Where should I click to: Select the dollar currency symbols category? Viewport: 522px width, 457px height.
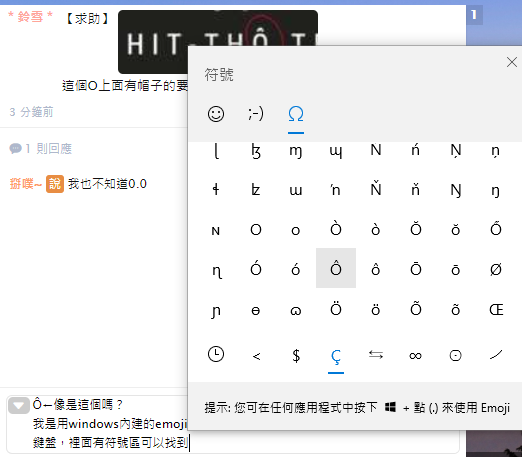[x=296, y=355]
